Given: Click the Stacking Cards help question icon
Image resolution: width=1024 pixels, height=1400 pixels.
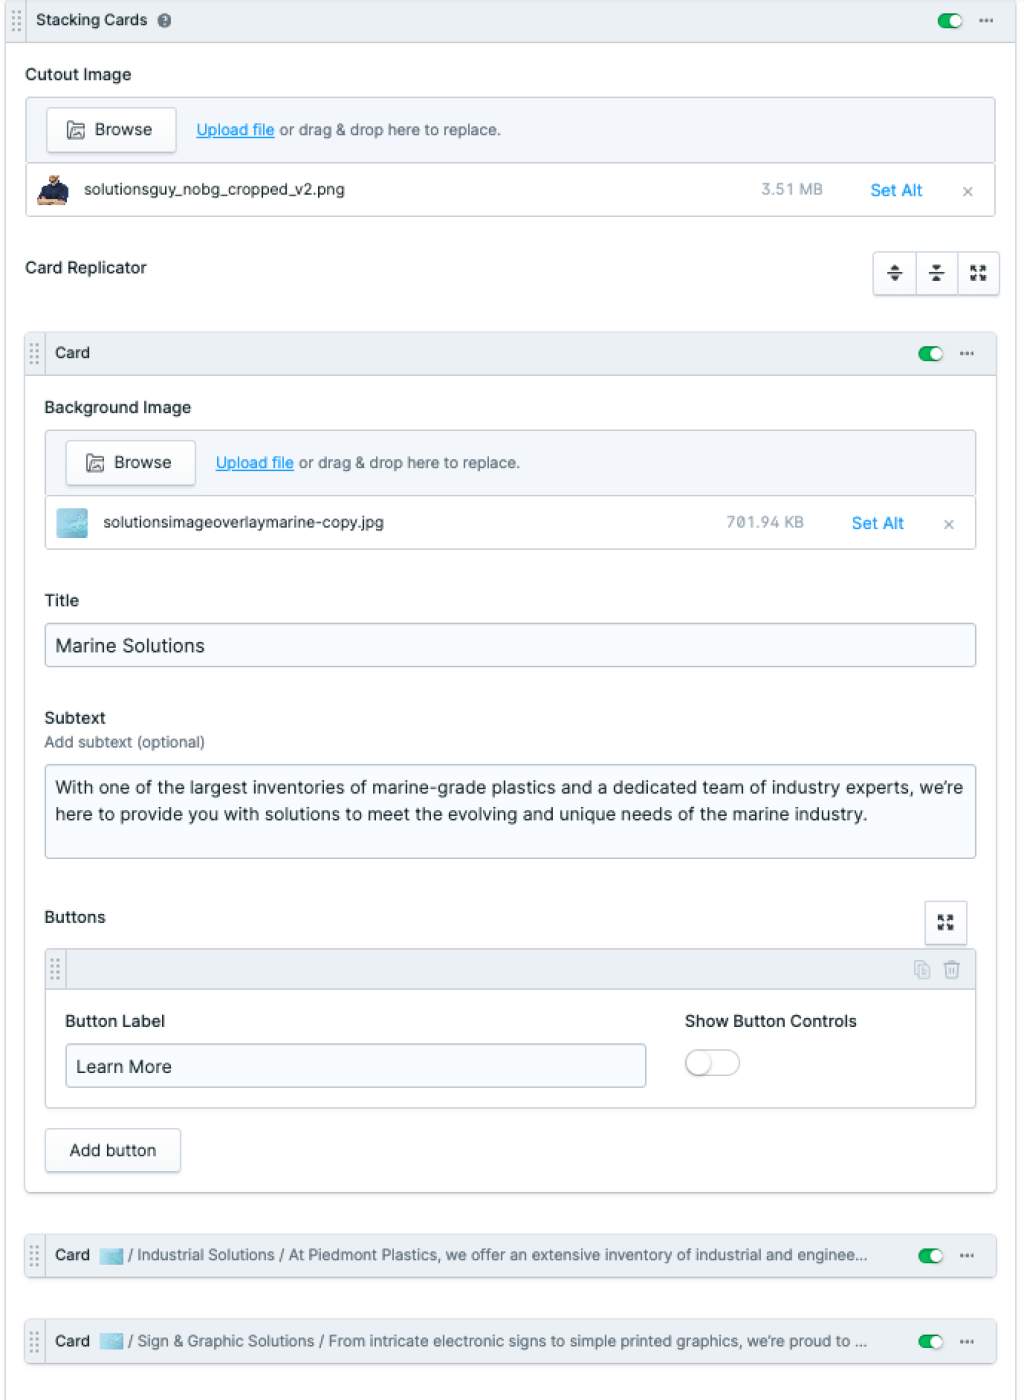Looking at the screenshot, I should click(x=164, y=20).
